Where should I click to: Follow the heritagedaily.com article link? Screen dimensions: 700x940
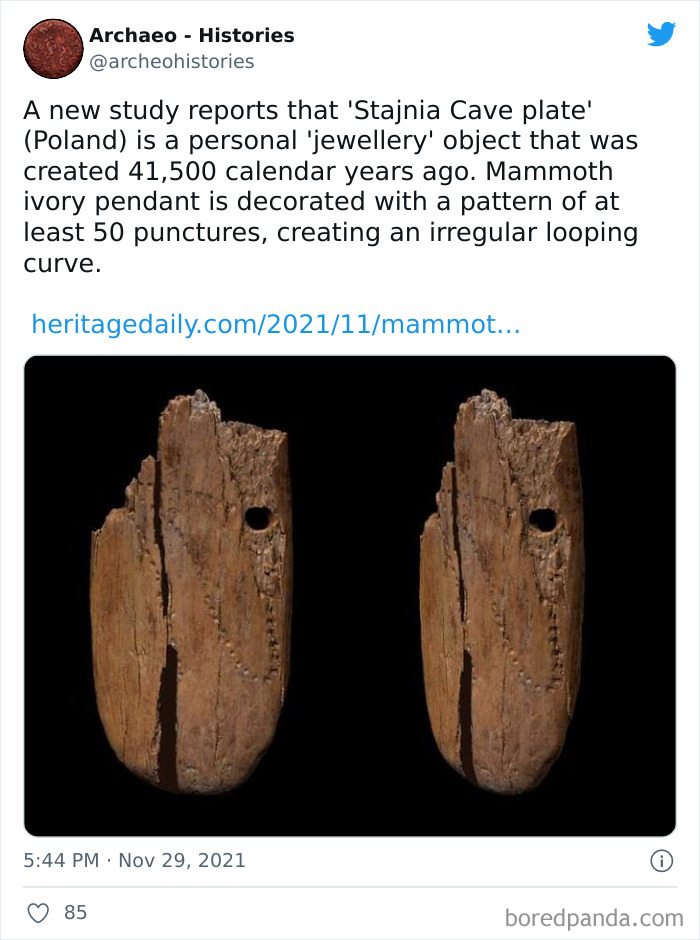(x=276, y=324)
